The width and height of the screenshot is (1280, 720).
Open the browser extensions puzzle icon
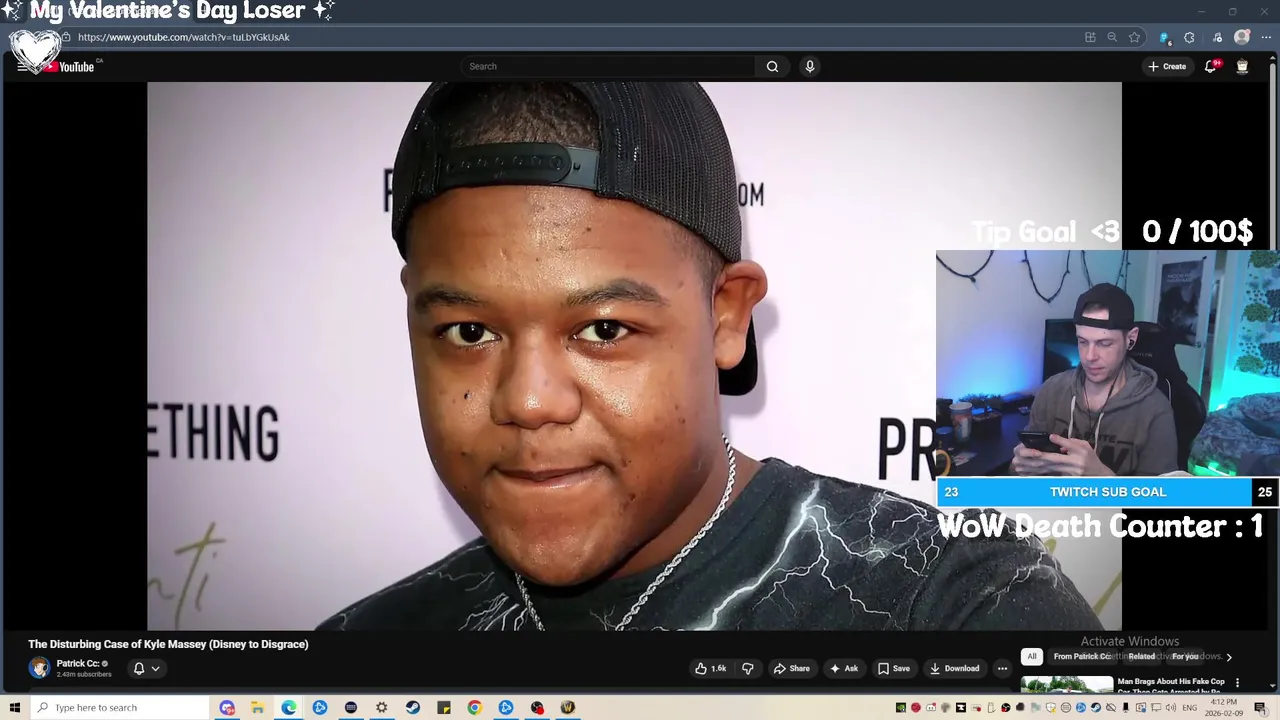click(1189, 37)
